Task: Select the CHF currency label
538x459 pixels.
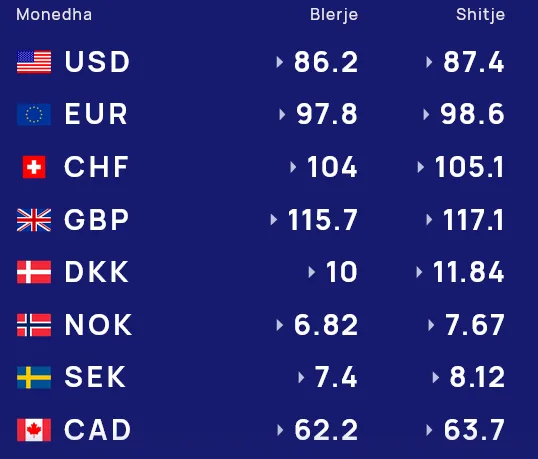Action: 96,167
